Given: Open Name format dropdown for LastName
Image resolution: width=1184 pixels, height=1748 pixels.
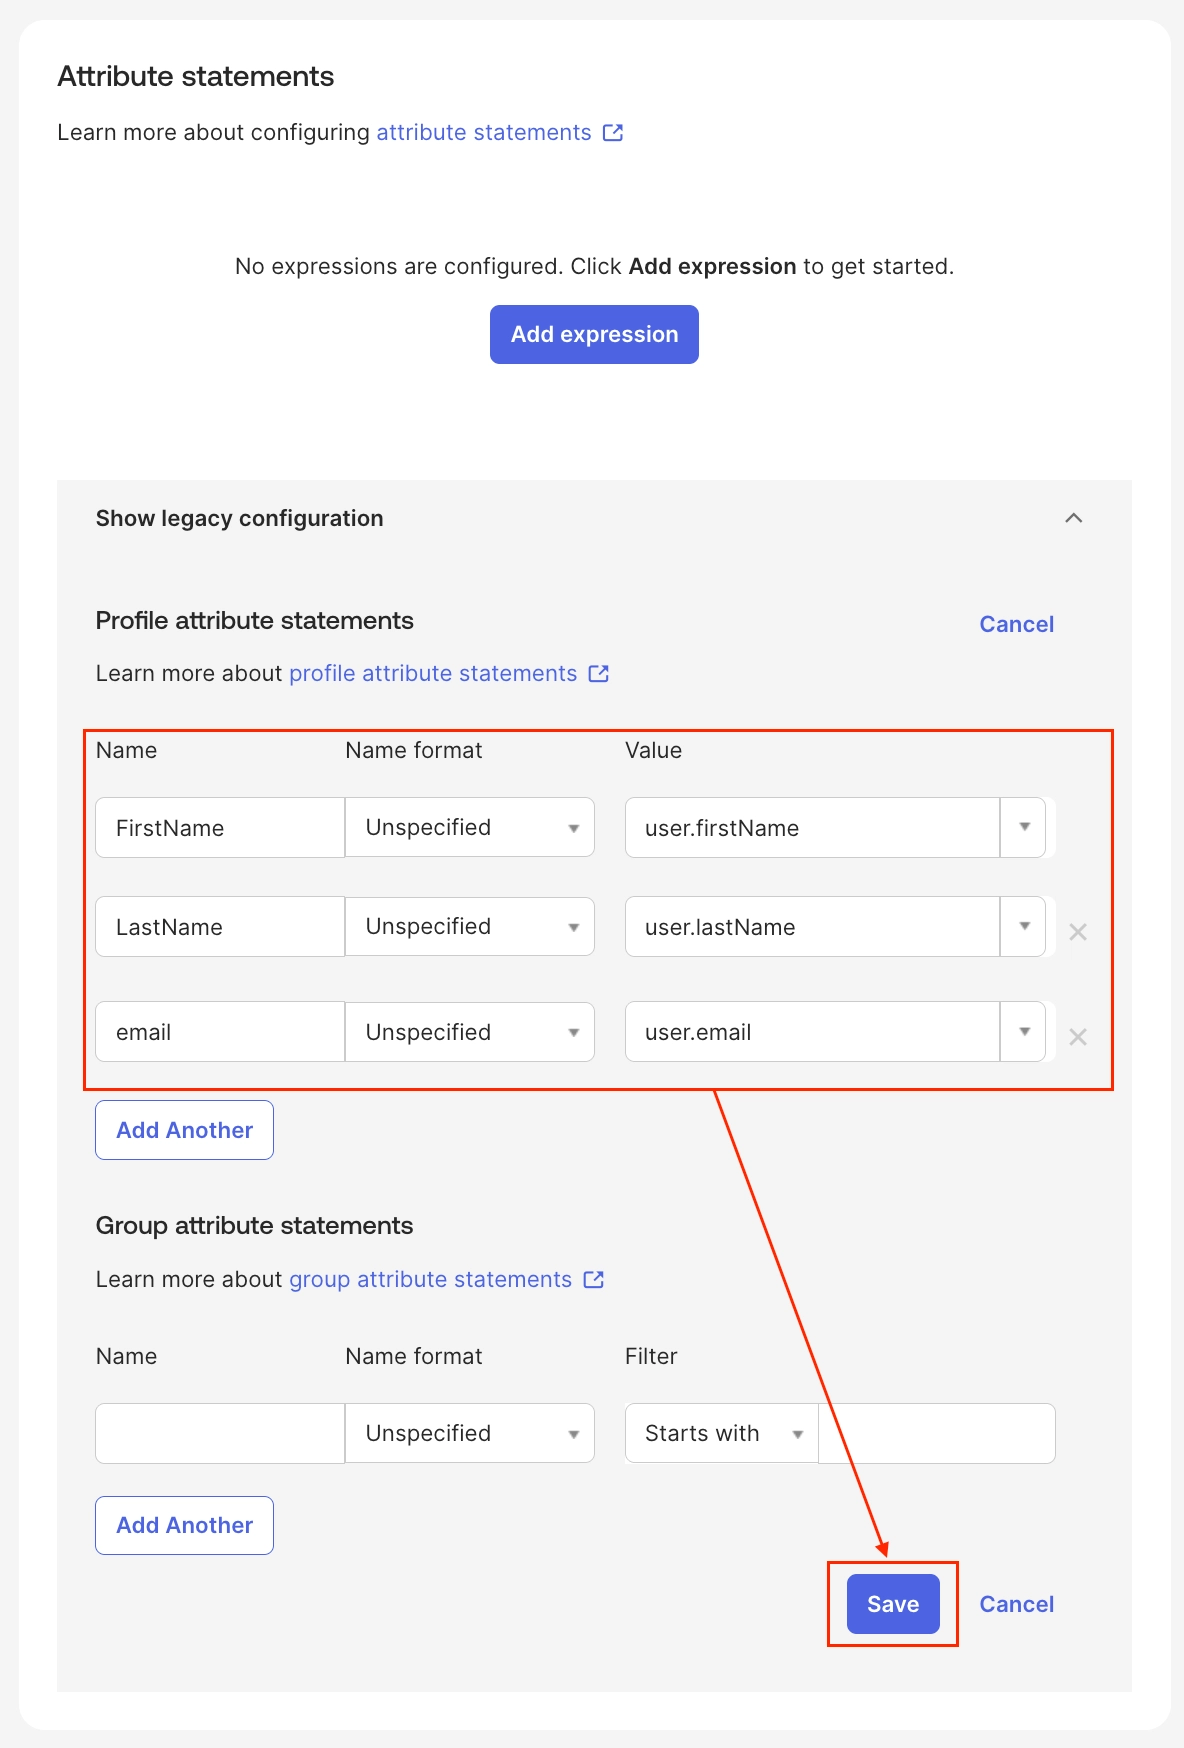Looking at the screenshot, I should click(470, 927).
